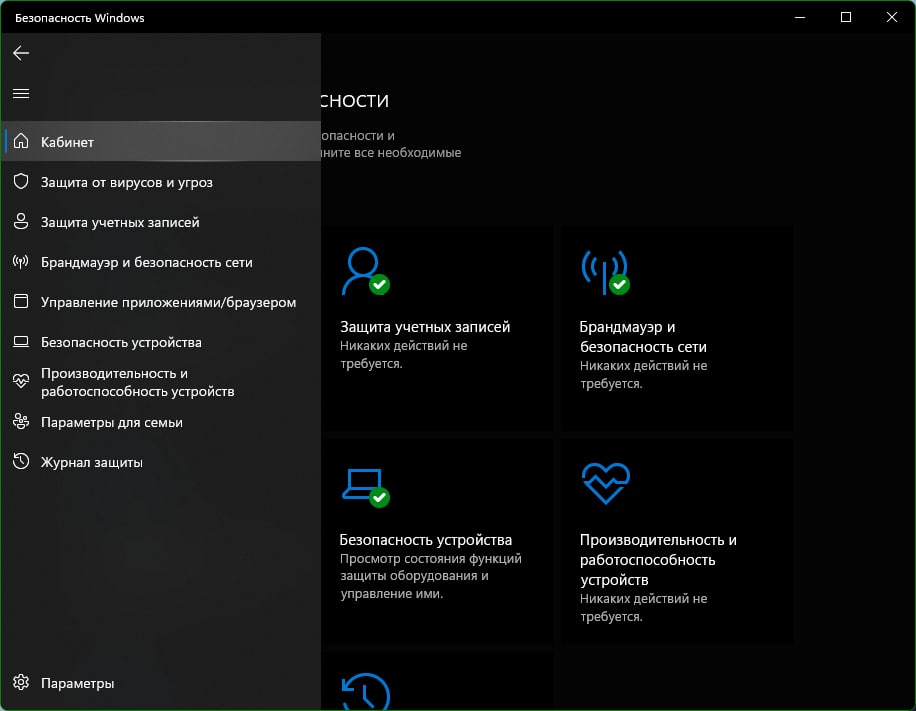
Task: Click the family icon in sidebar
Action: tap(21, 422)
